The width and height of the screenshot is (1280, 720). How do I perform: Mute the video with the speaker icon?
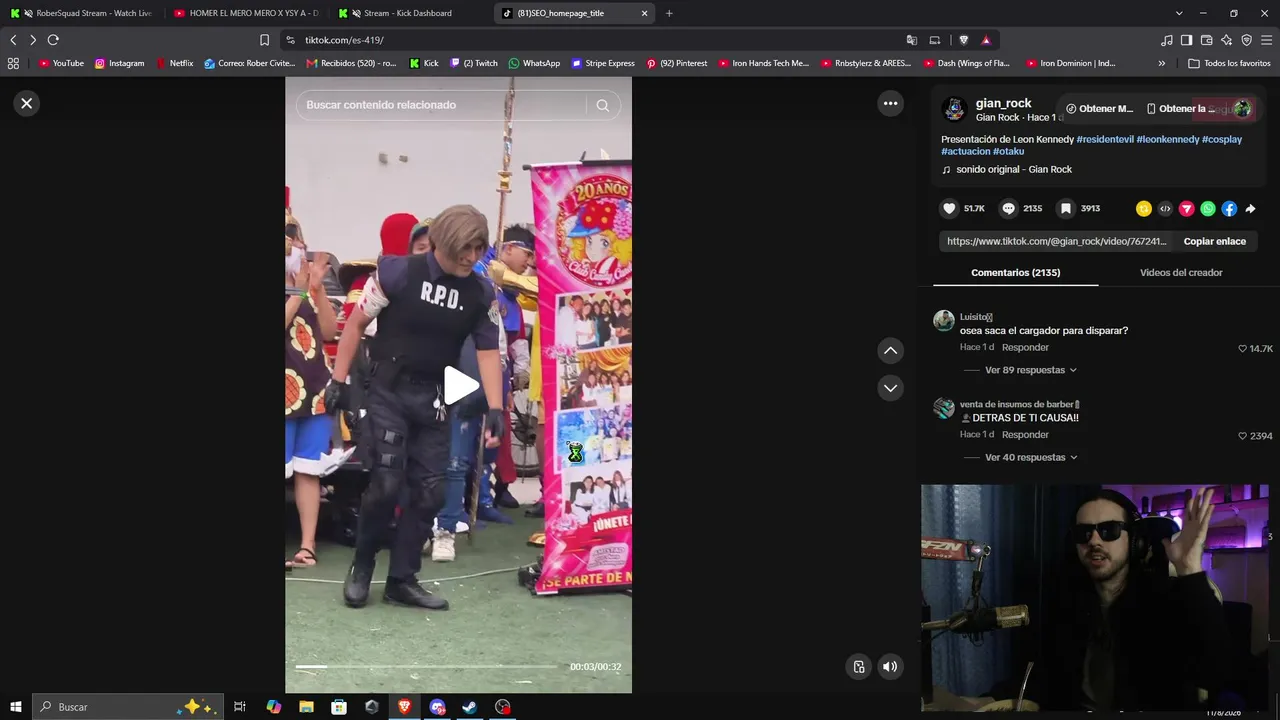coord(890,667)
